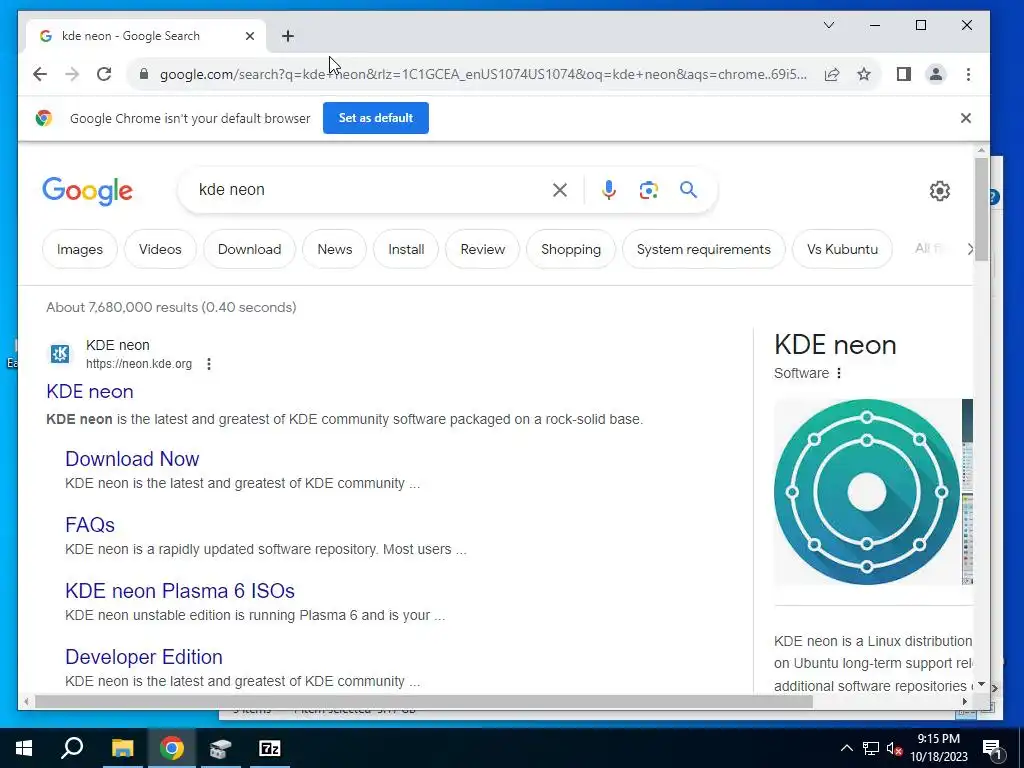
Task: Open the 7-Zip taskbar app
Action: 270,748
